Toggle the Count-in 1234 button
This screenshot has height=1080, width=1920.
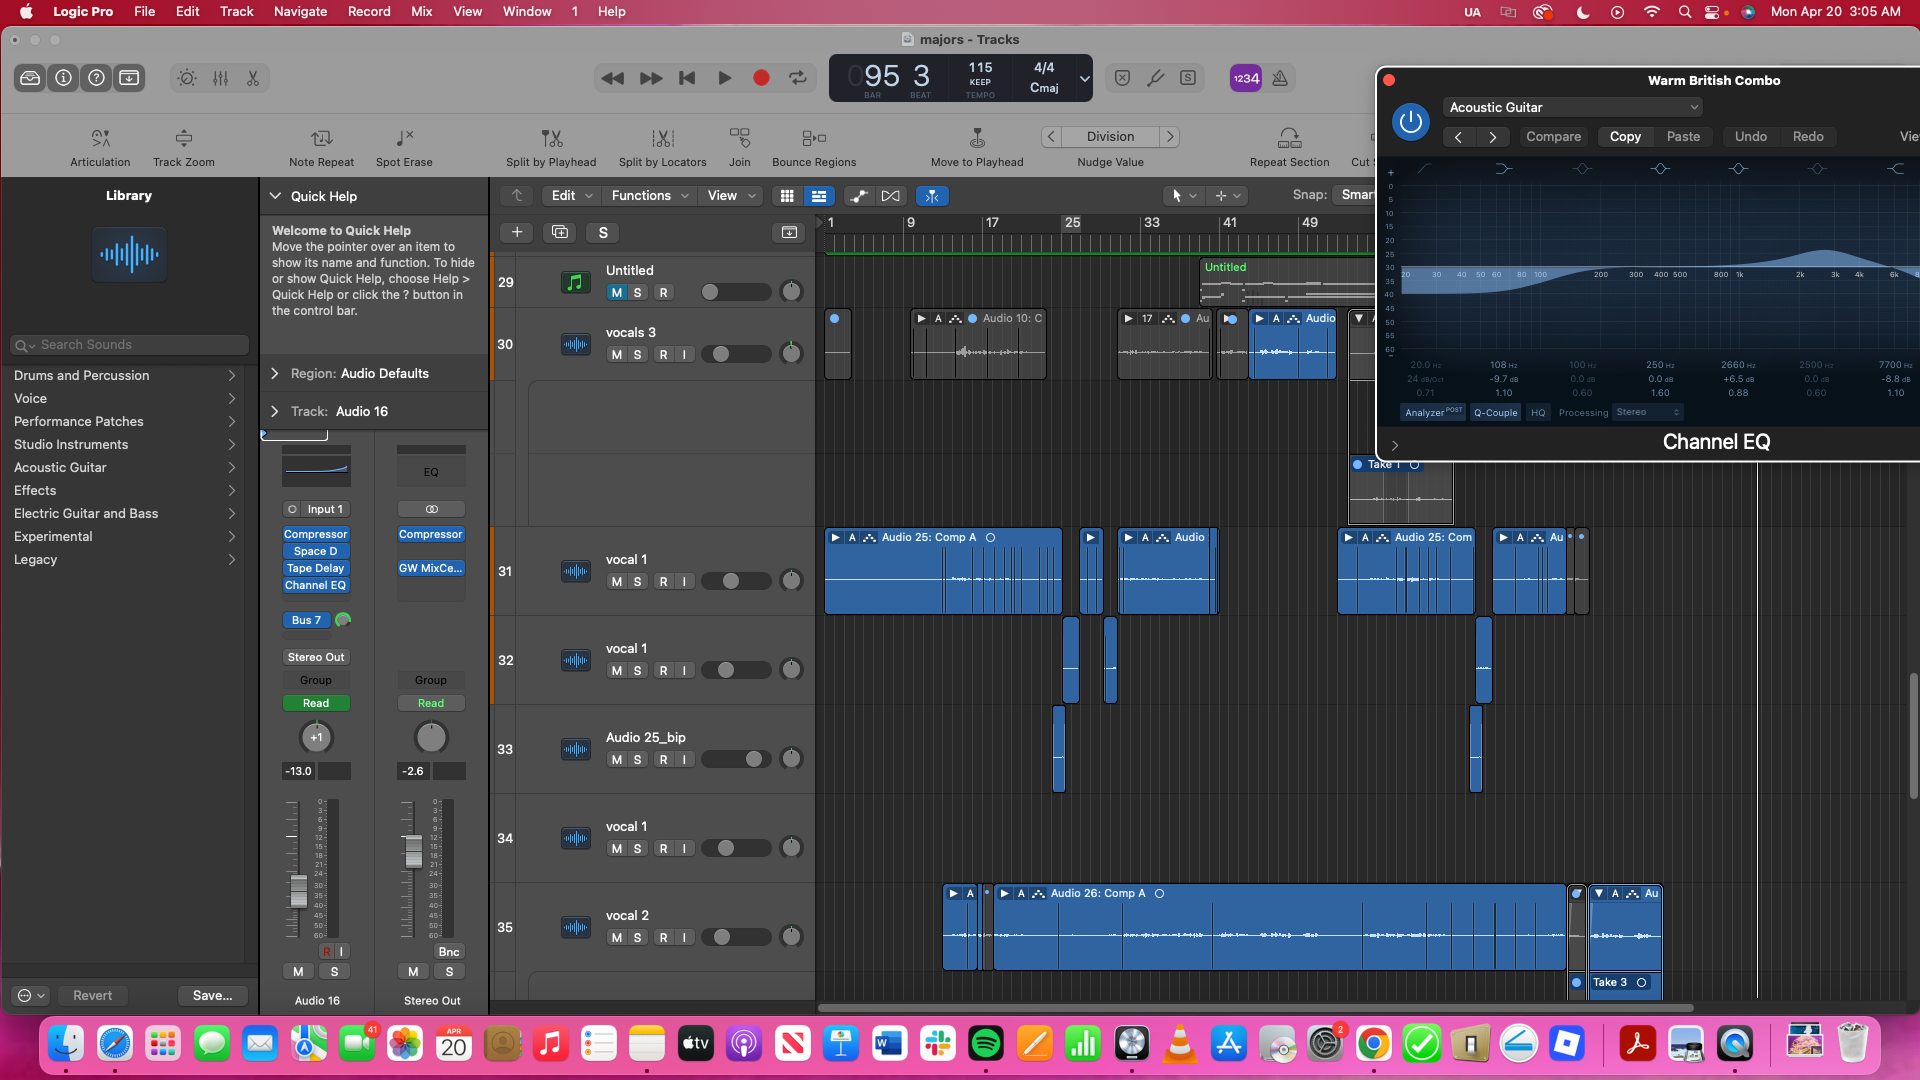[x=1246, y=78]
